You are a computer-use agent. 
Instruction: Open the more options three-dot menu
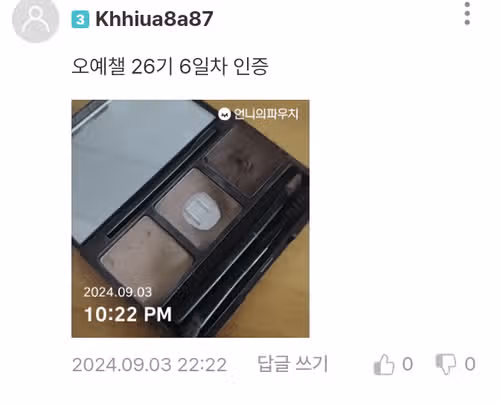[x=467, y=14]
